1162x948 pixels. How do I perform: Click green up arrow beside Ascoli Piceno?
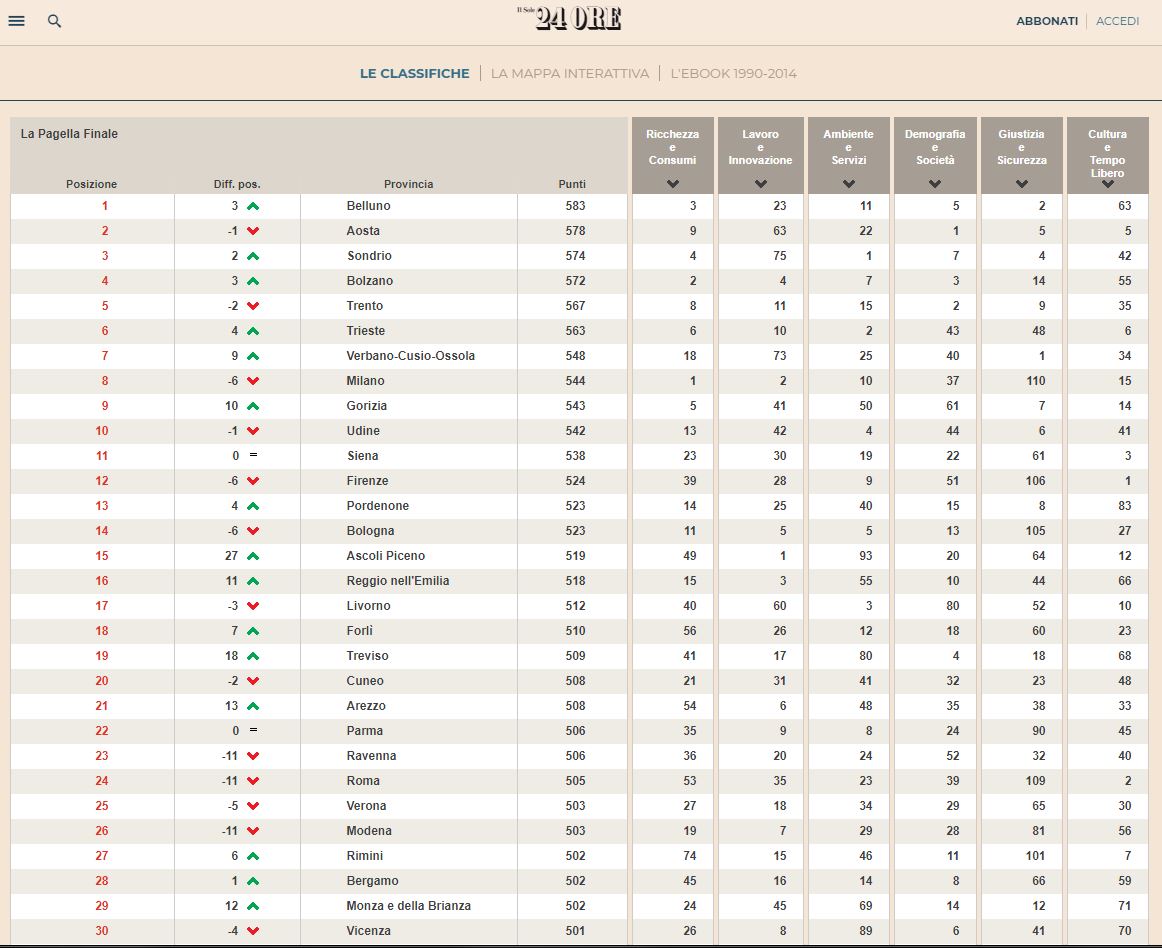tap(253, 556)
